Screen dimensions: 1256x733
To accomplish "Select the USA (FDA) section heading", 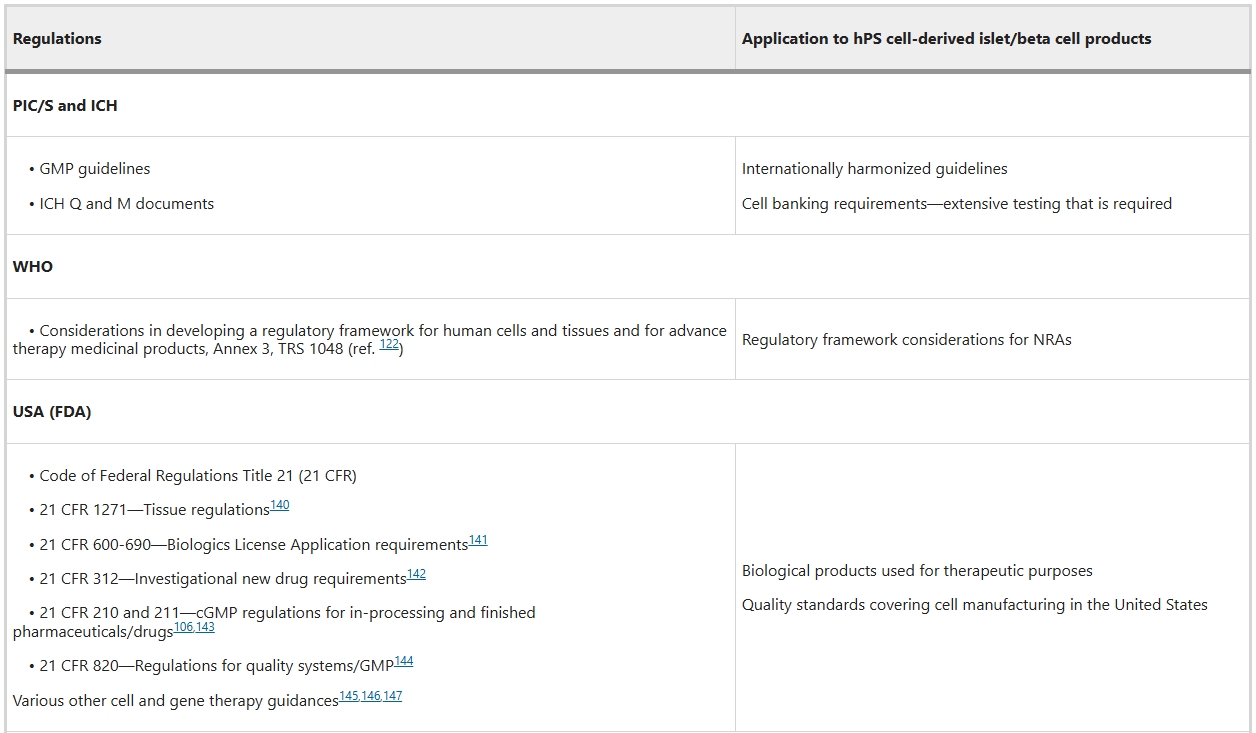I will (52, 412).
